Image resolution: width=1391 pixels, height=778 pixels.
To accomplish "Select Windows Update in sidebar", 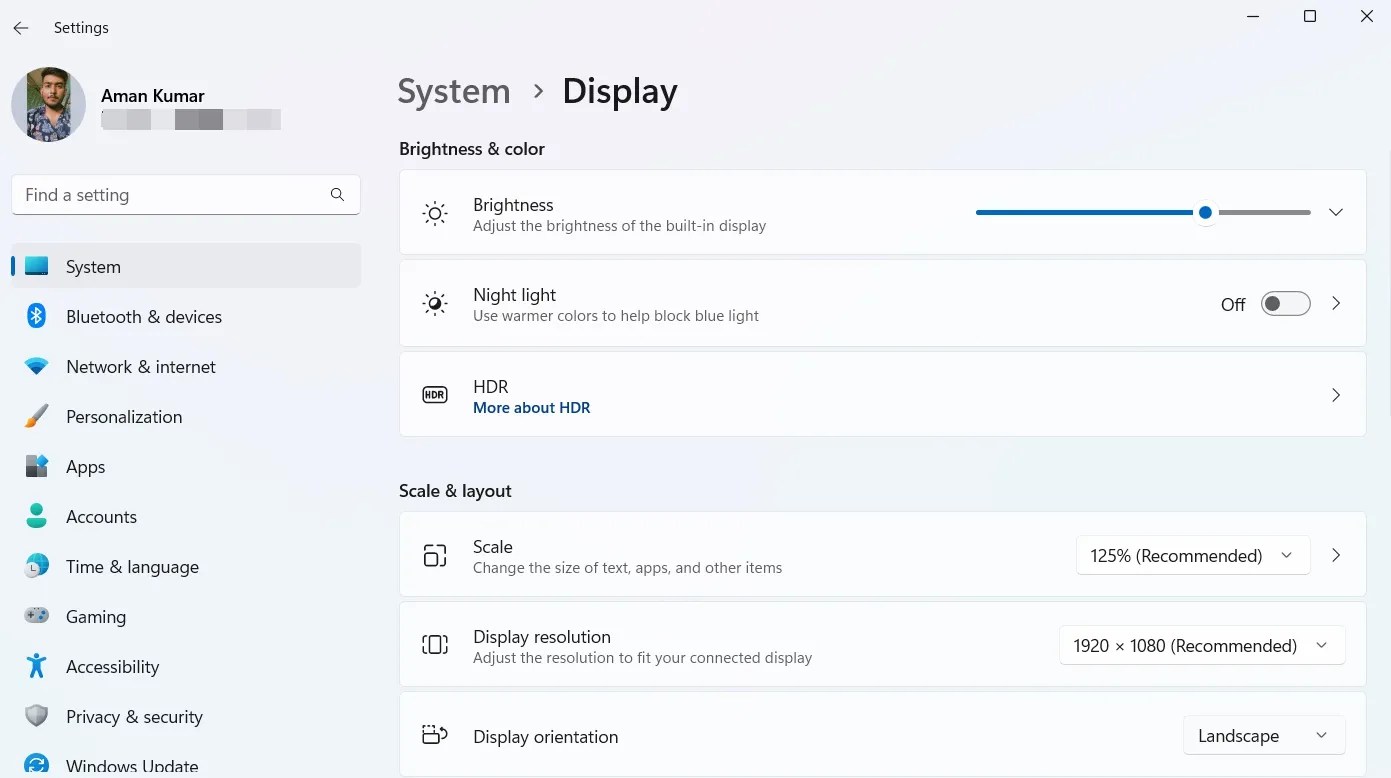I will pos(131,763).
